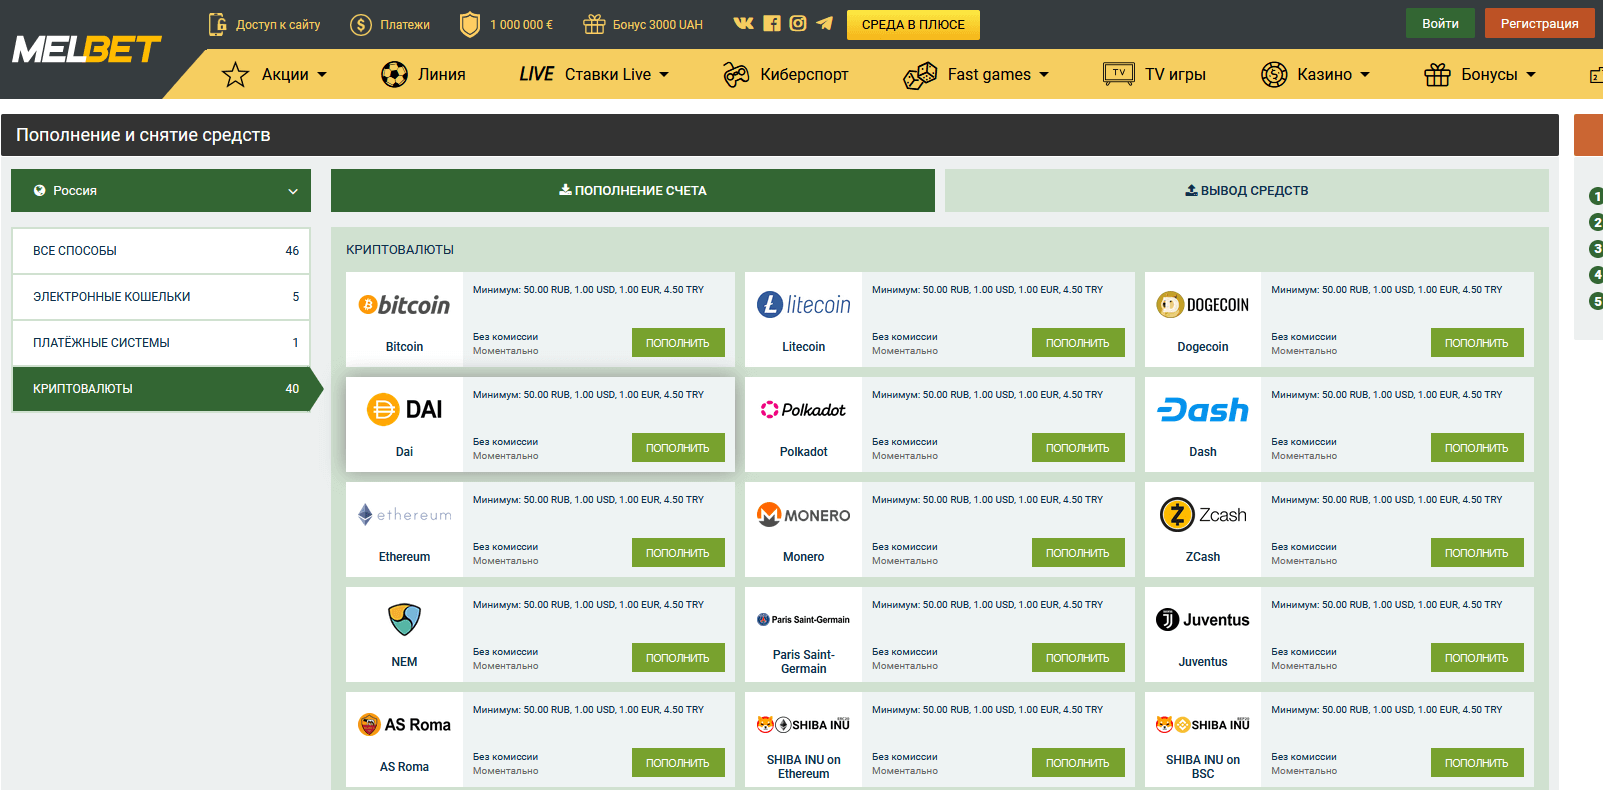Select the NEM logo
1603x790 pixels.
click(x=404, y=619)
